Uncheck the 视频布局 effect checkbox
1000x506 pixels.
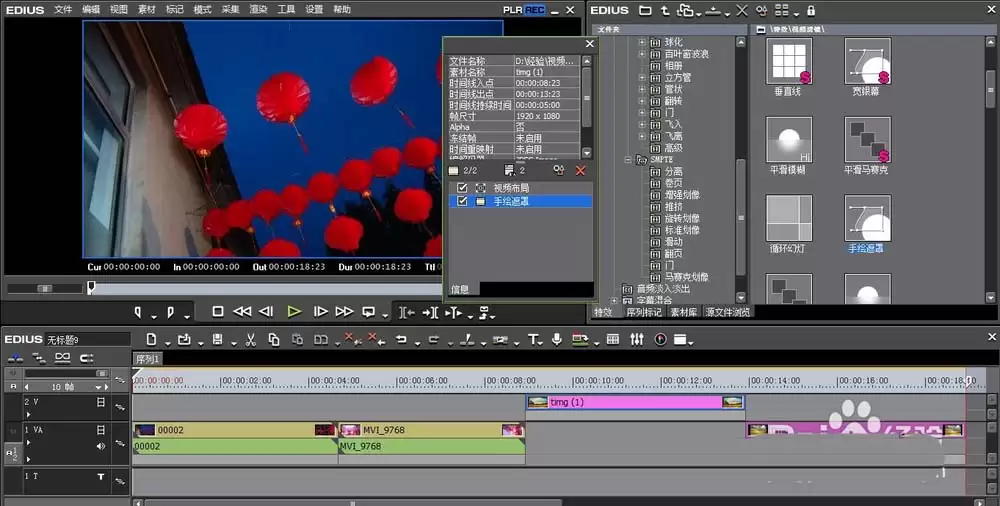(x=462, y=188)
